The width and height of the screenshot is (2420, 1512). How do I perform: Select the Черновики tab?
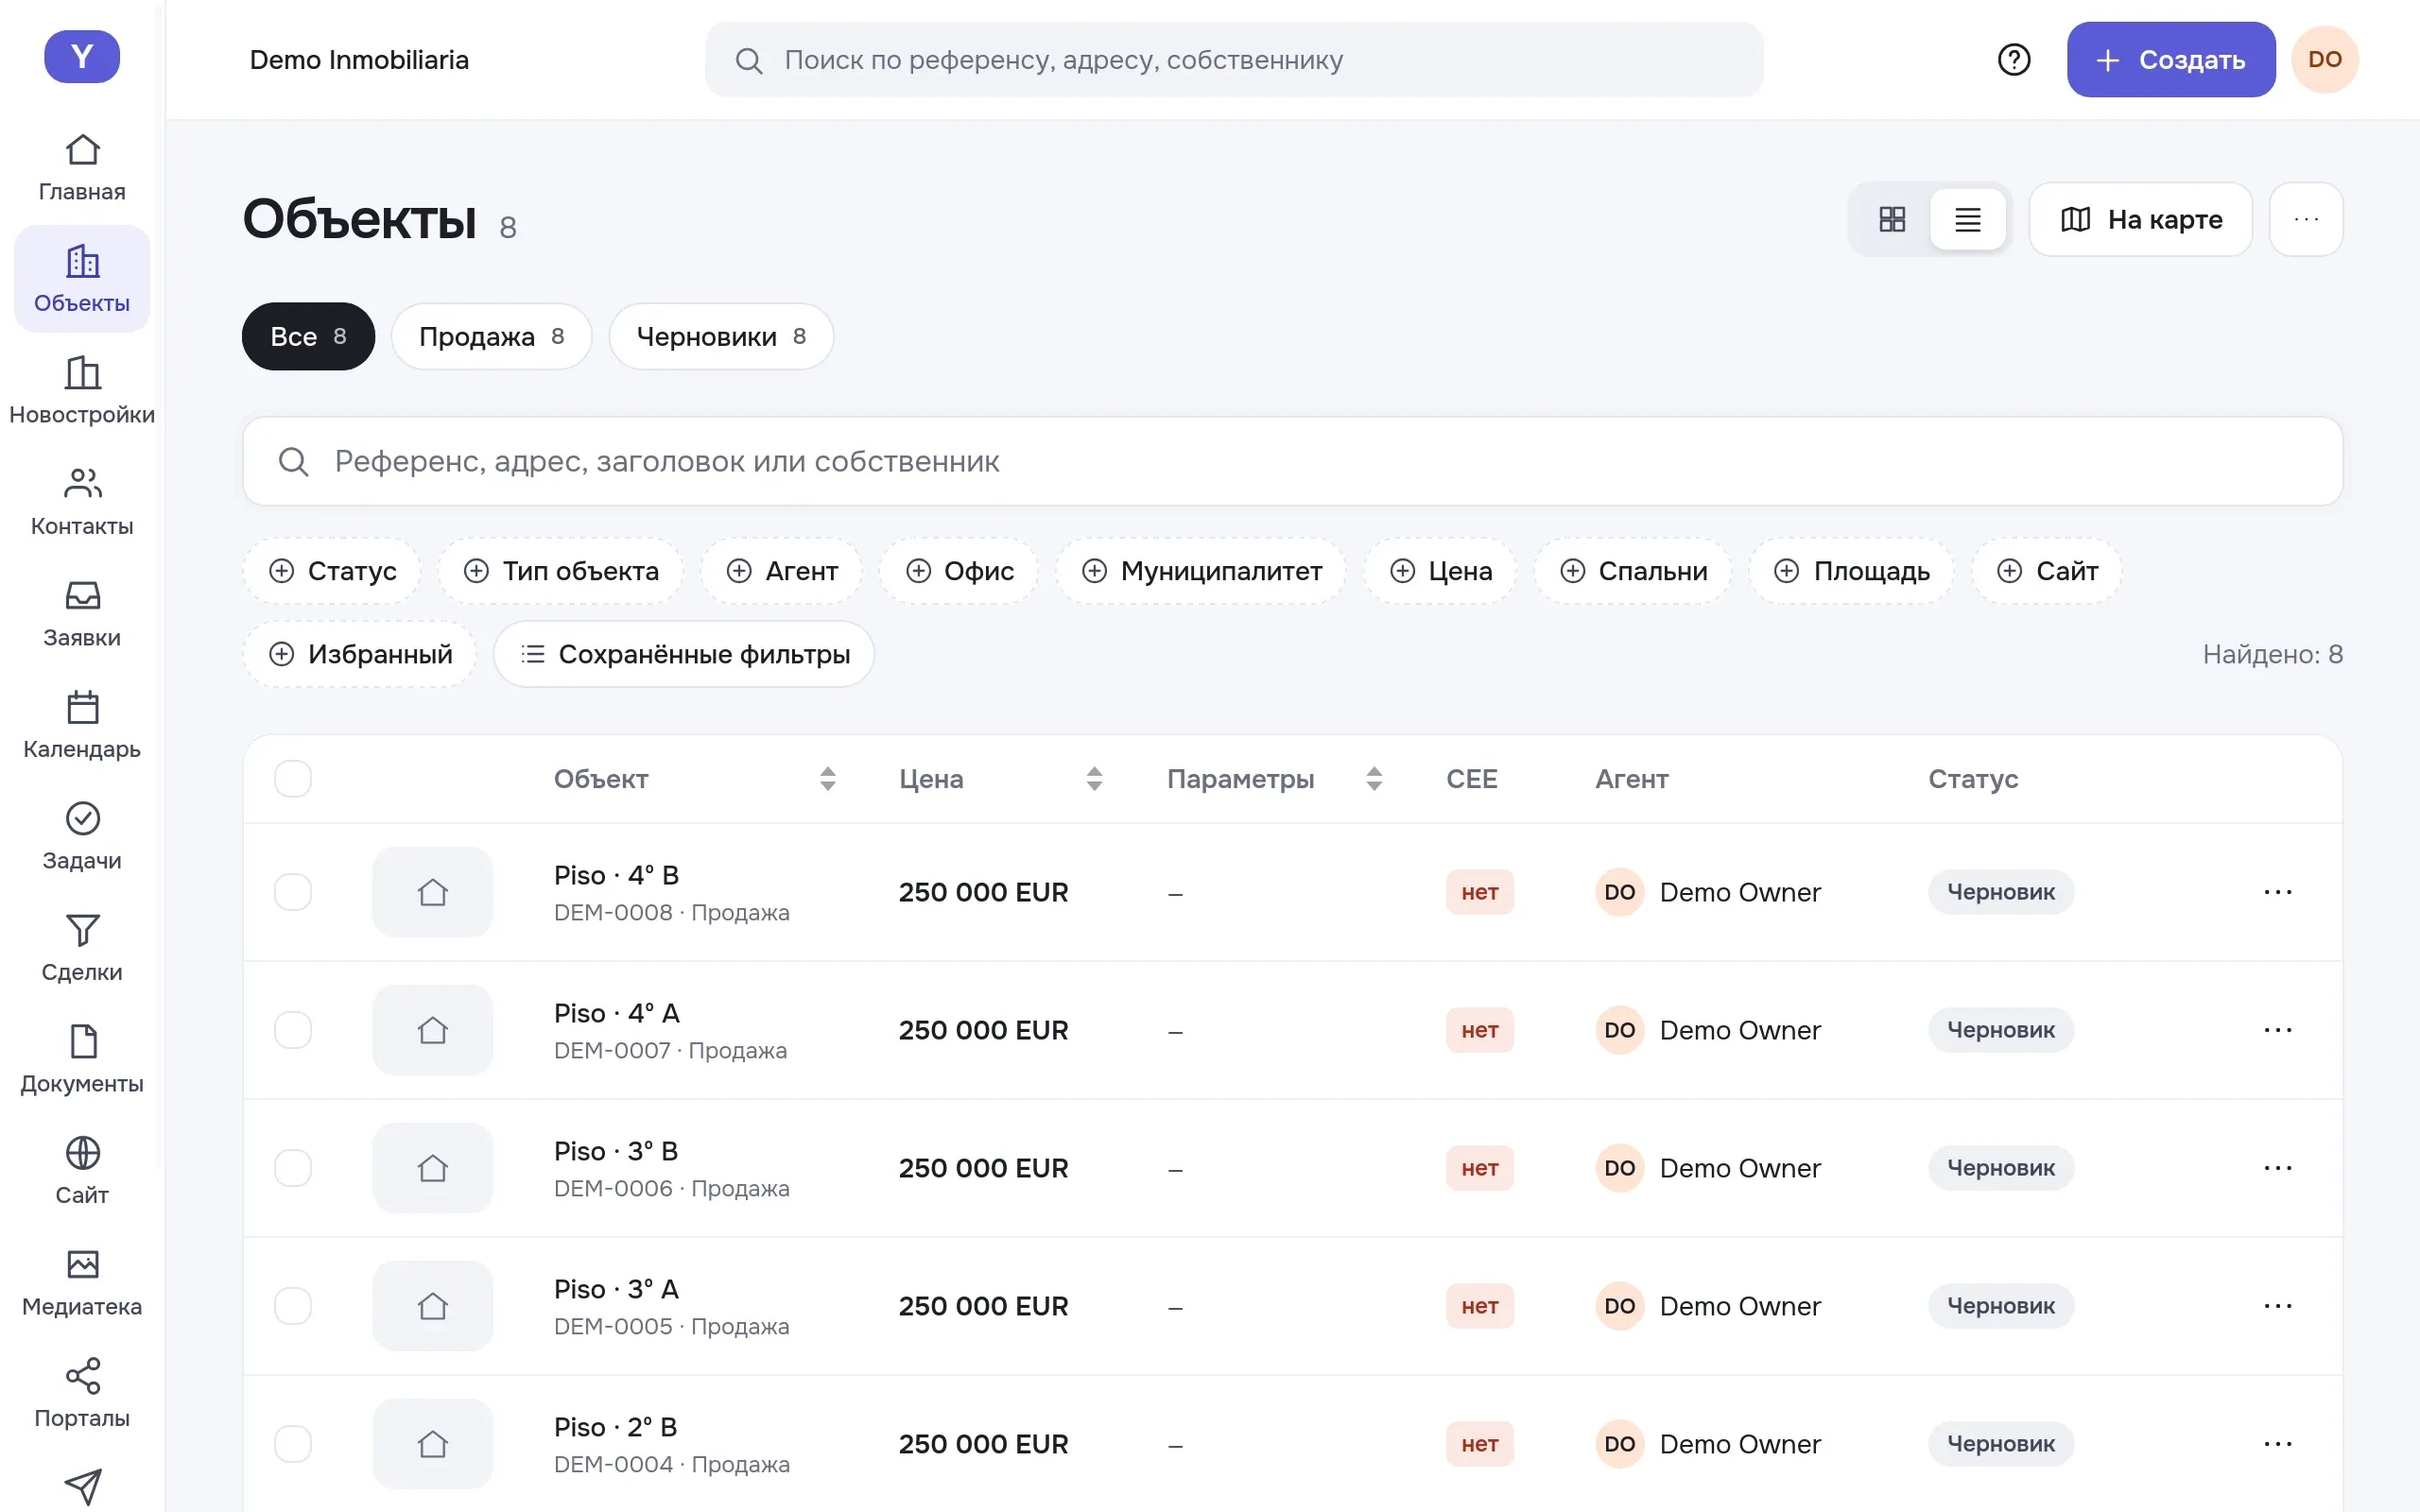(x=721, y=337)
